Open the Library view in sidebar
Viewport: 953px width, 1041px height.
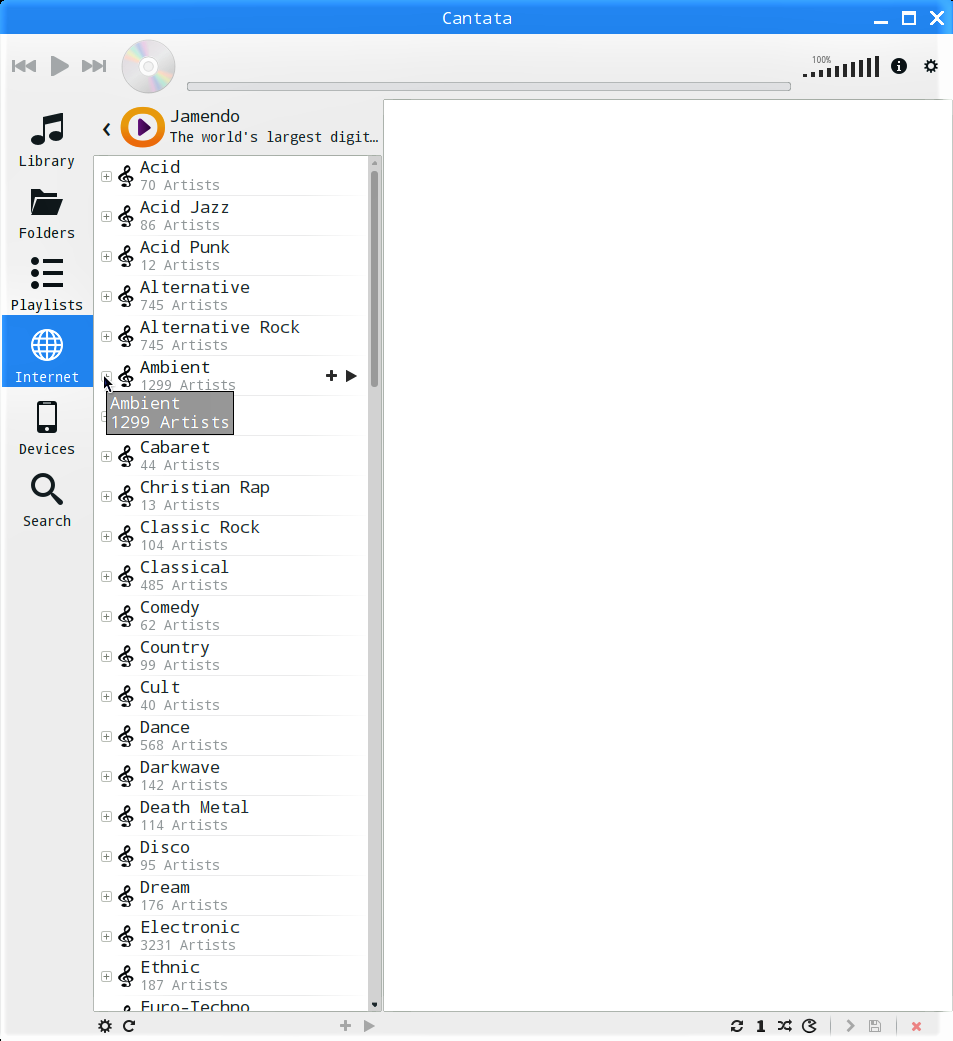46,140
